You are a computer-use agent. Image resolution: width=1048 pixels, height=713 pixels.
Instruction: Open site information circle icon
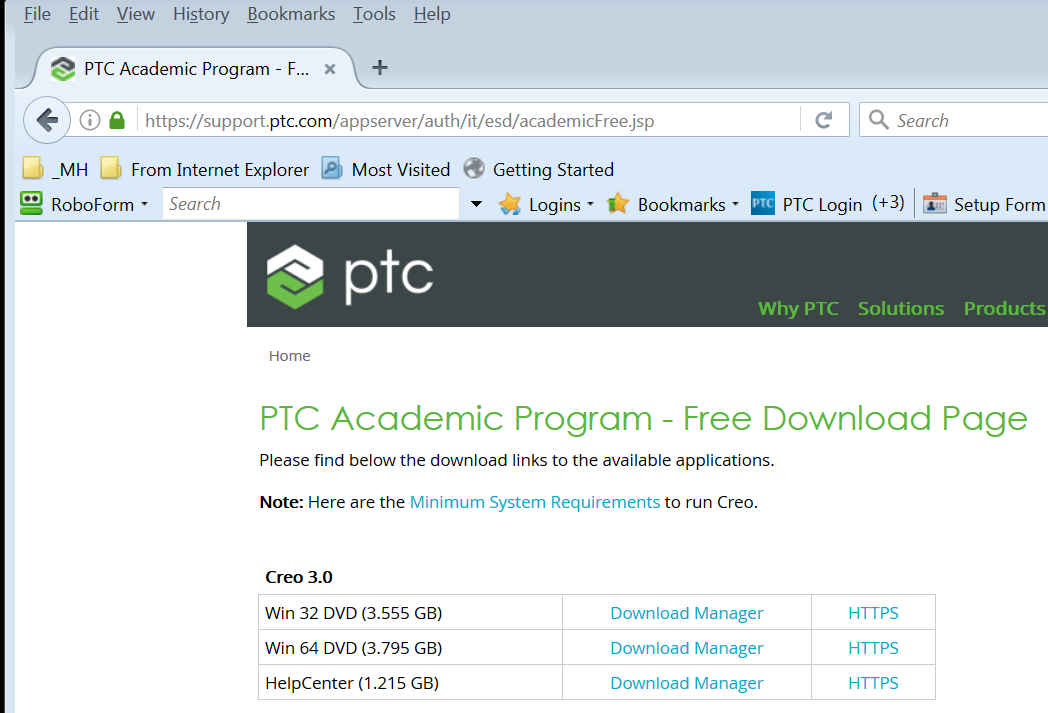pyautogui.click(x=90, y=120)
